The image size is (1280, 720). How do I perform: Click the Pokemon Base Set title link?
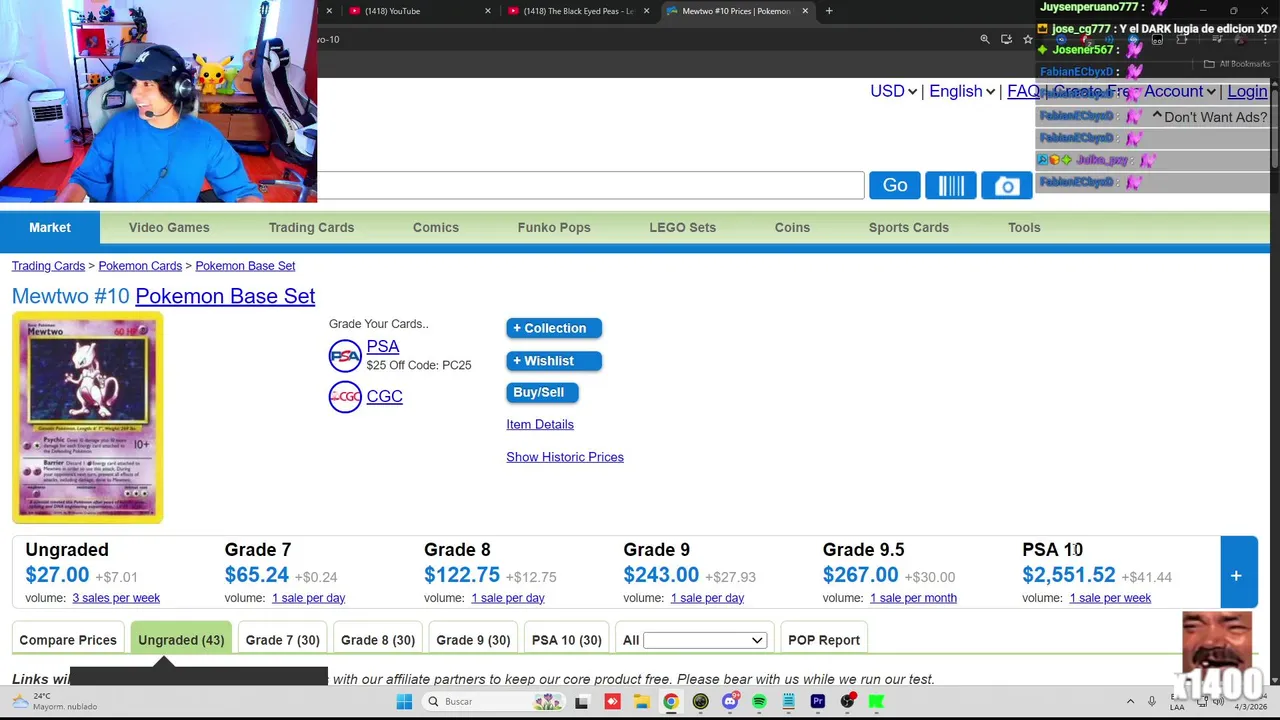point(225,296)
